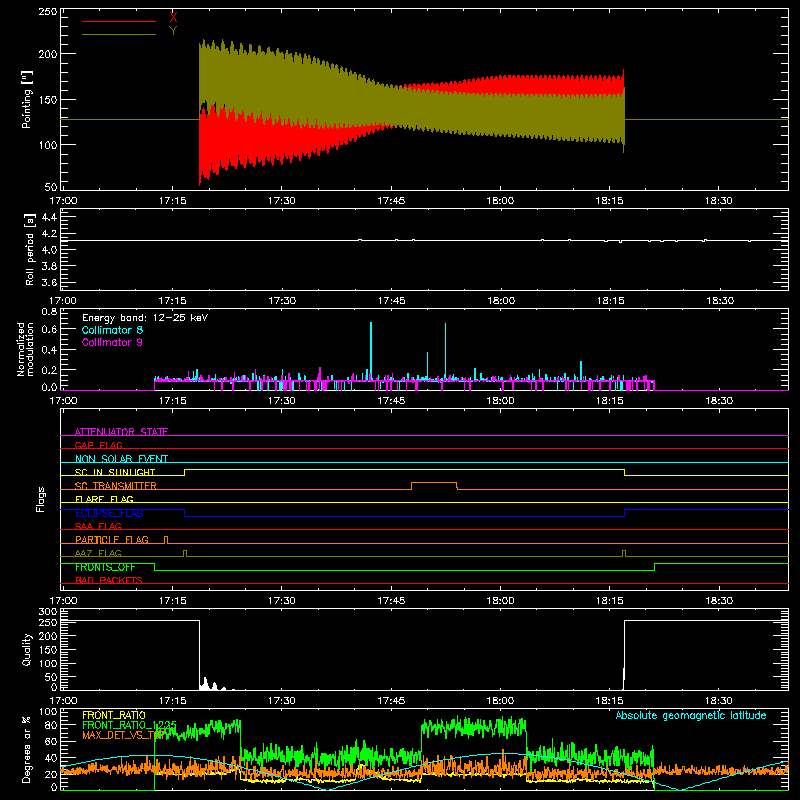Click the 18:00 tick label under modulation plot
800x800 pixels.
point(501,401)
